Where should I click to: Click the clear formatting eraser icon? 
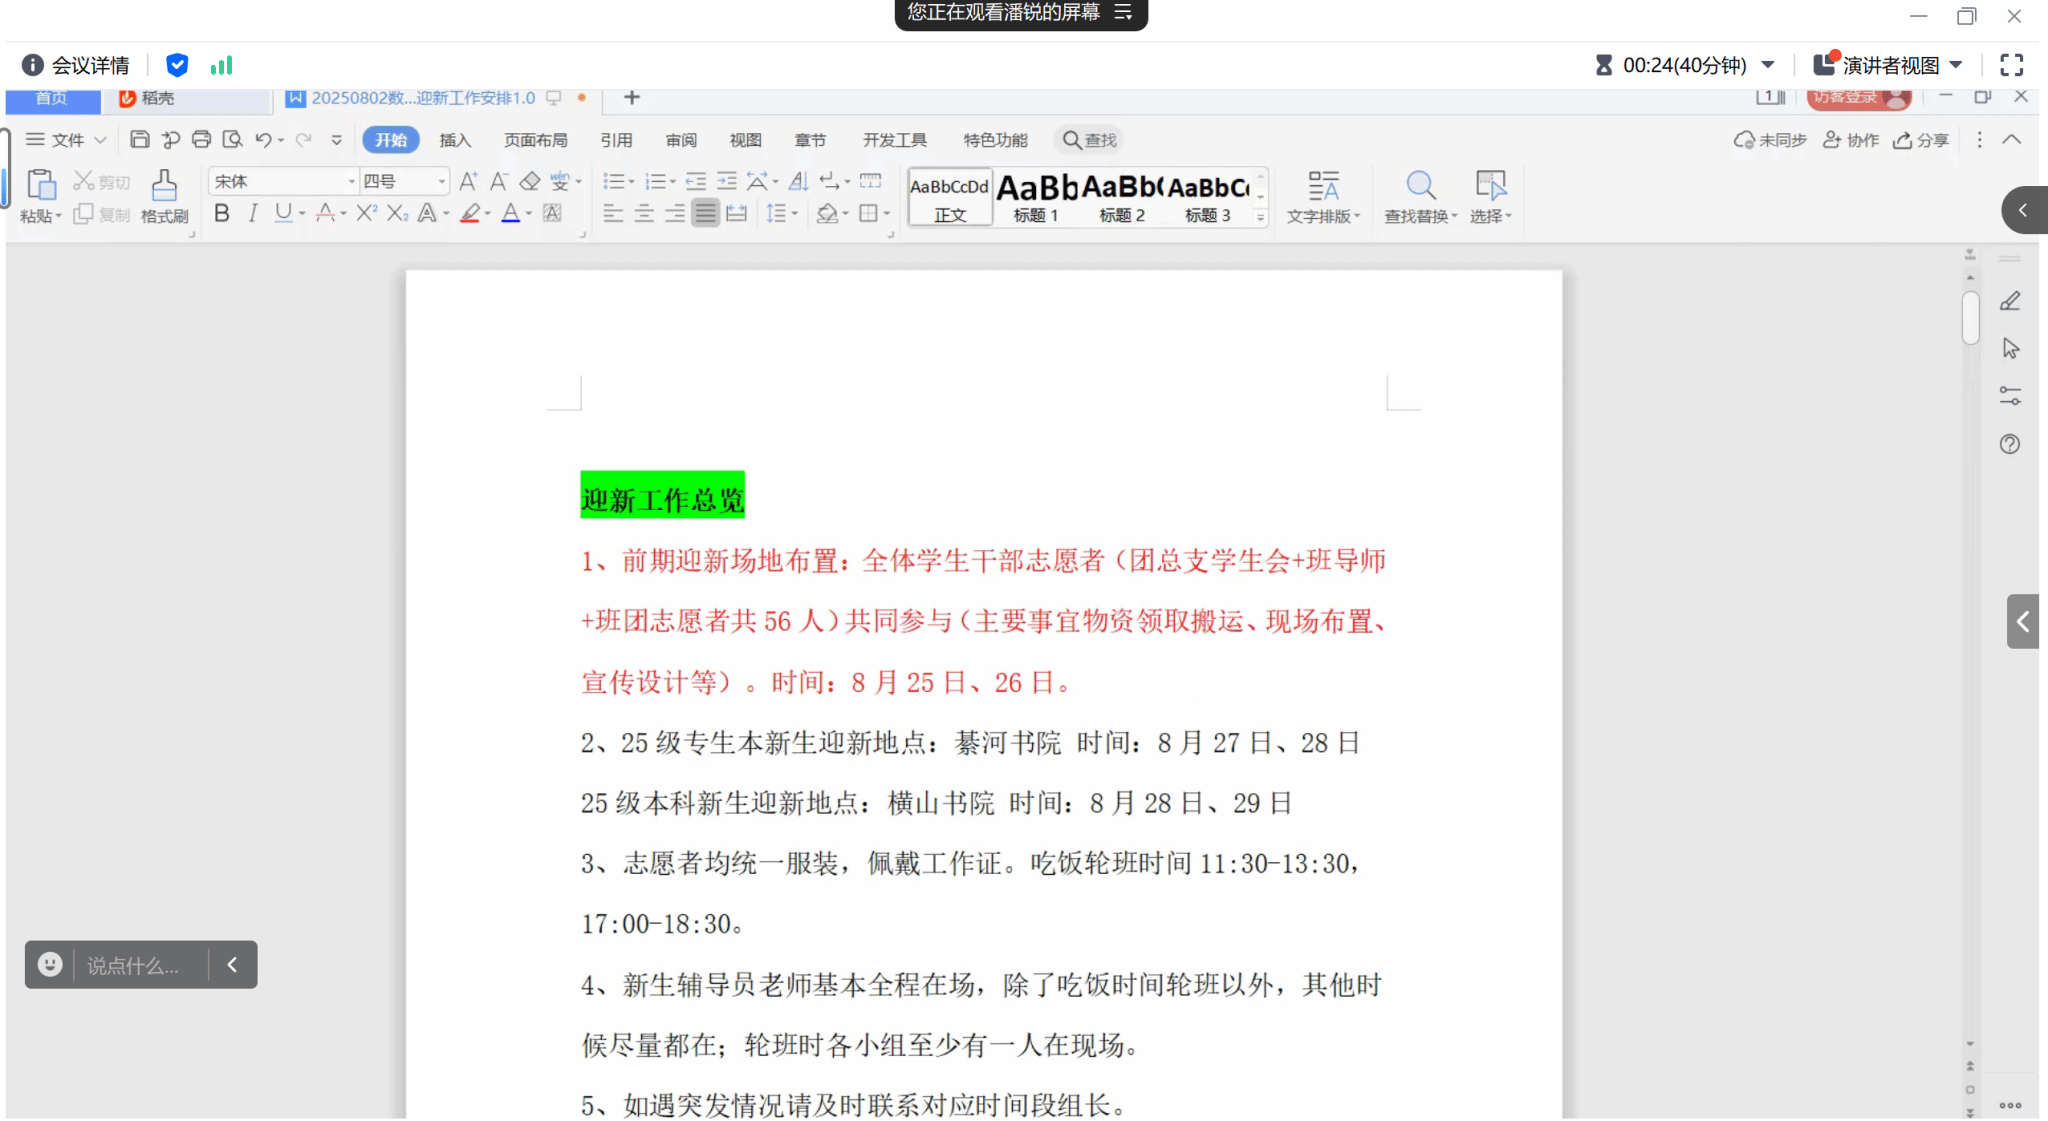pos(530,181)
